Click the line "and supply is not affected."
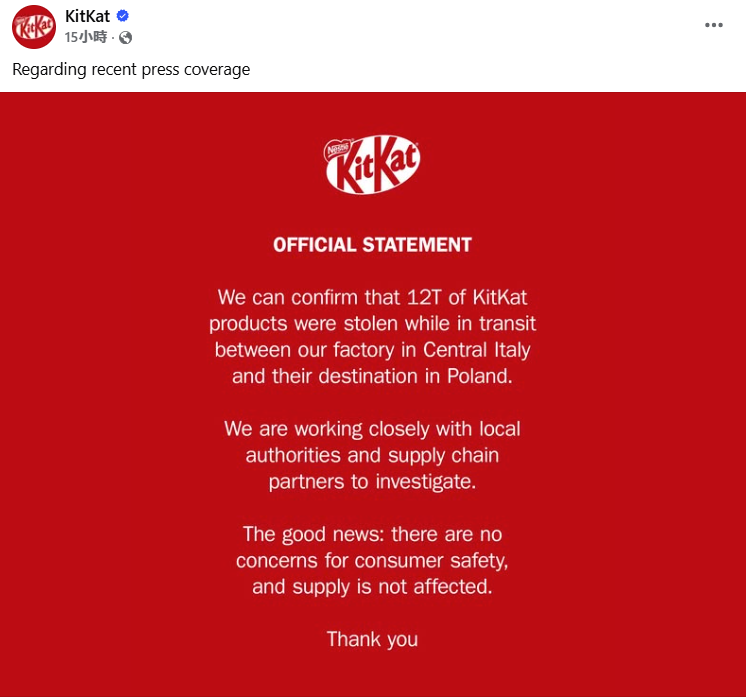 pyautogui.click(x=372, y=586)
